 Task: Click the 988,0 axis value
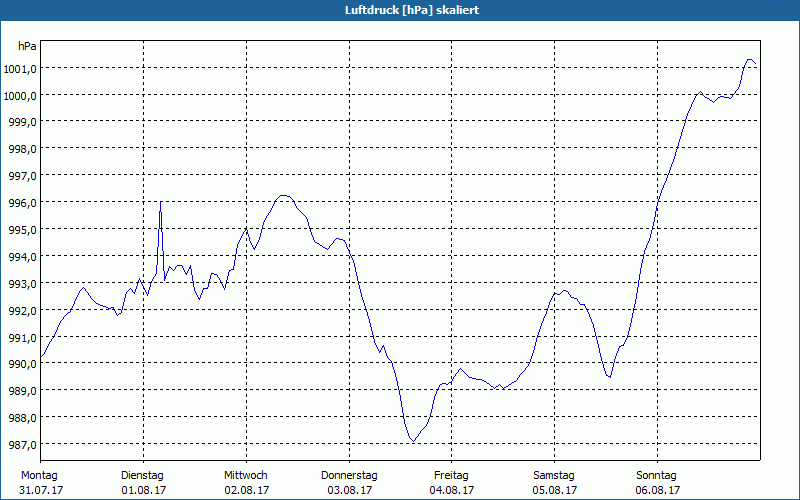pos(22,418)
